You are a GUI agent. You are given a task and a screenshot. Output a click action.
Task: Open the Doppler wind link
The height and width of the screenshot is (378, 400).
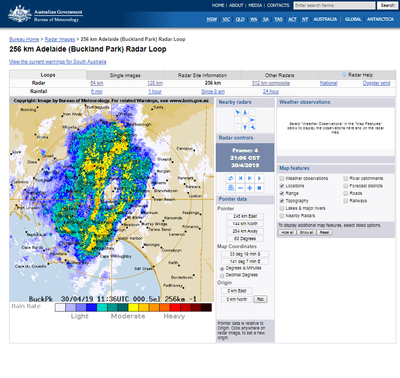(x=376, y=83)
